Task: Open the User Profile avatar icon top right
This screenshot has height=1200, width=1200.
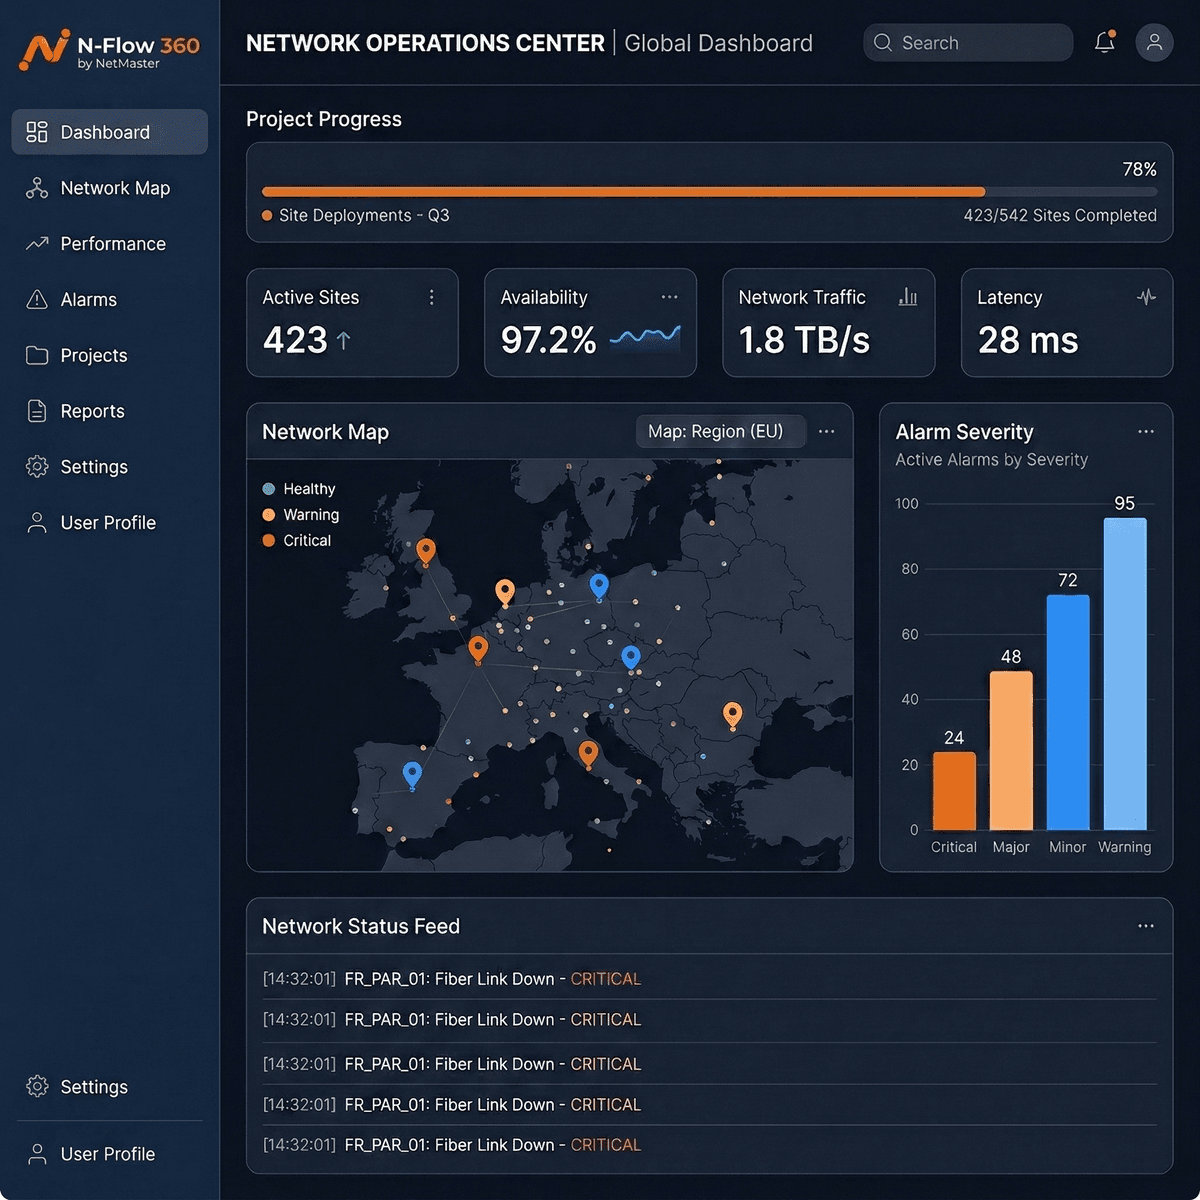Action: pyautogui.click(x=1155, y=43)
